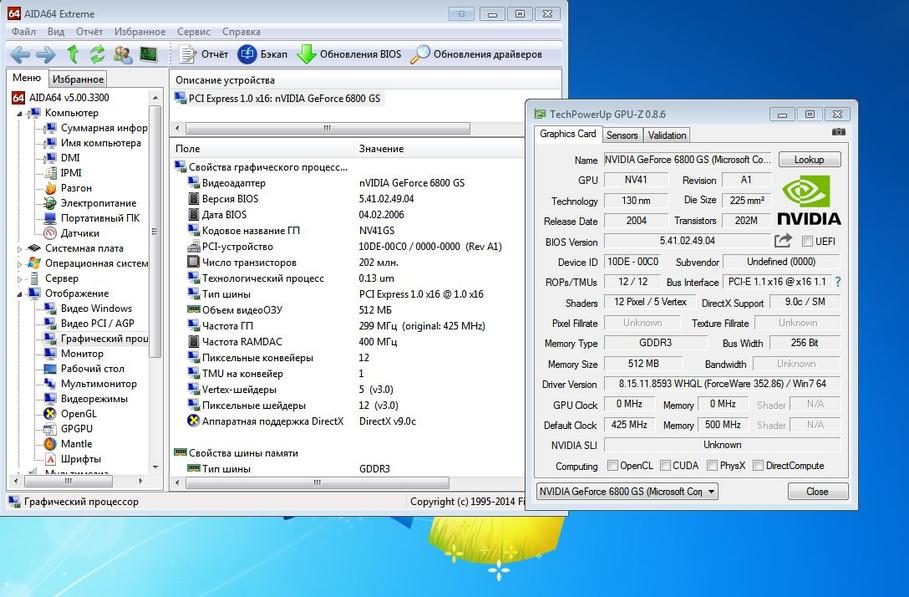Click the Бэкап toolbar button

tap(263, 54)
